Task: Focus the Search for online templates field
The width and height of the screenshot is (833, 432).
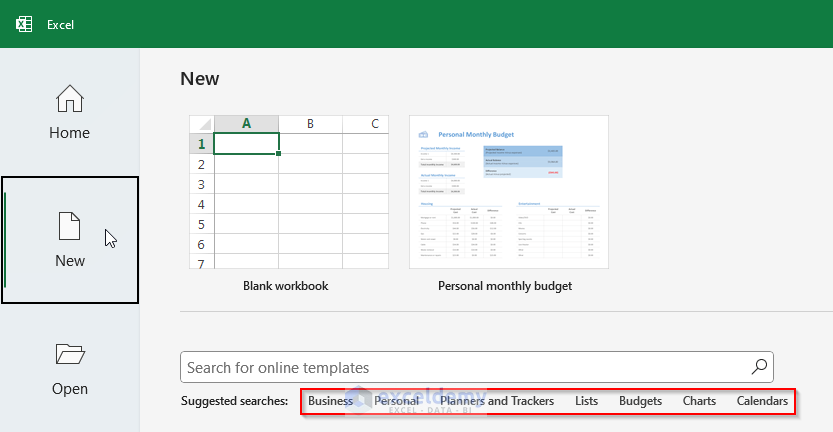Action: pos(477,367)
